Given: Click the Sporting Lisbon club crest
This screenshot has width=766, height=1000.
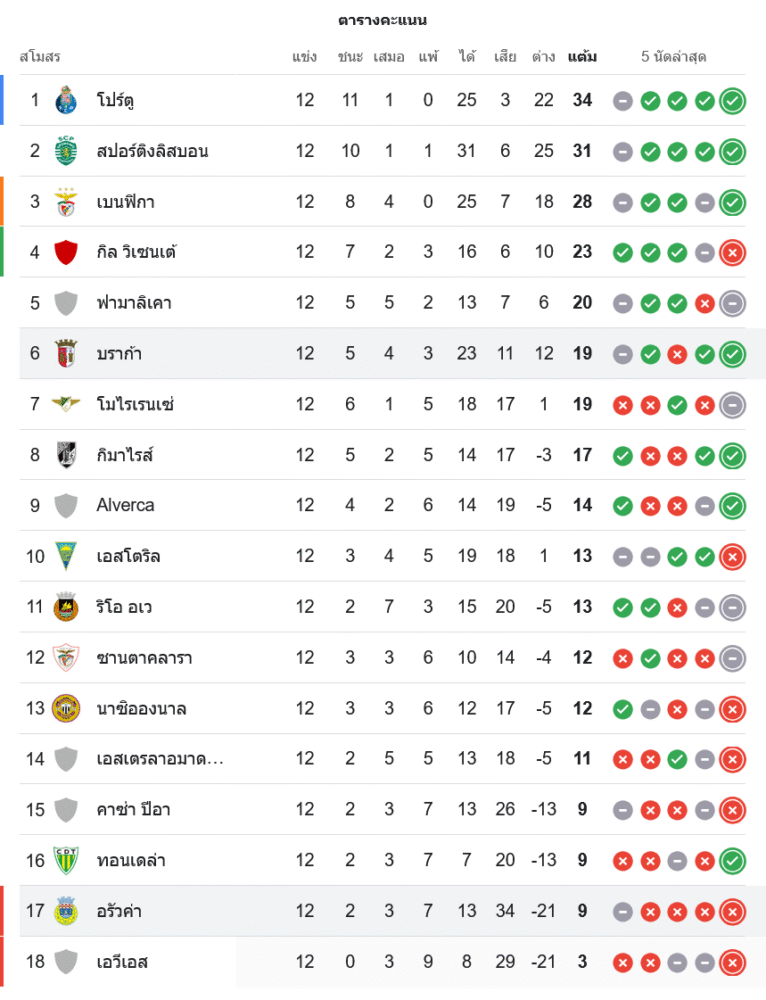Looking at the screenshot, I should (x=66, y=151).
